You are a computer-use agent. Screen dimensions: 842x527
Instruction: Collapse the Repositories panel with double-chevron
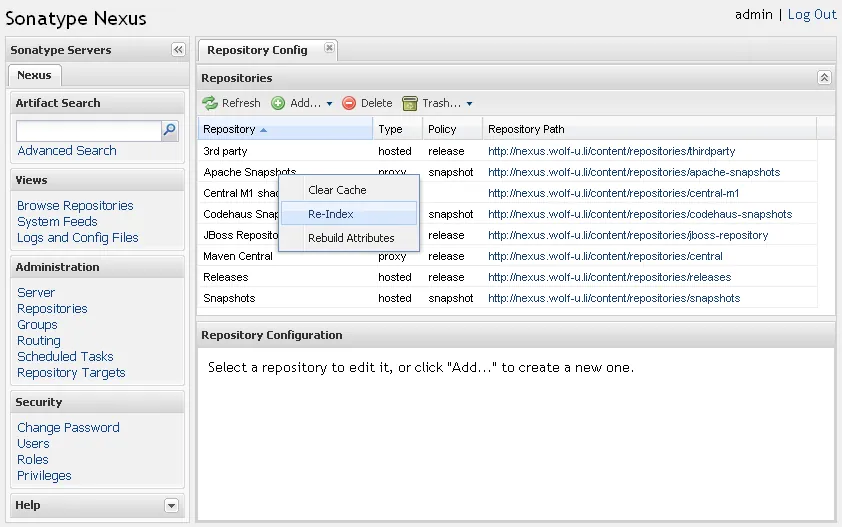pyautogui.click(x=824, y=77)
